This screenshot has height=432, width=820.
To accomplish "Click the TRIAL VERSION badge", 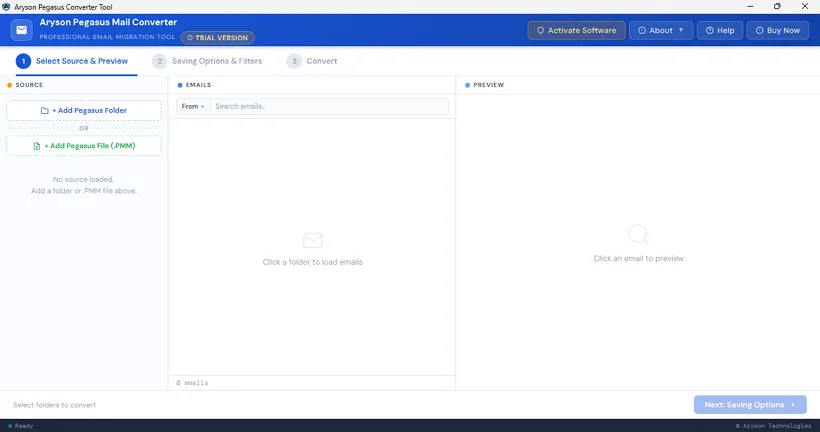I will (x=218, y=38).
